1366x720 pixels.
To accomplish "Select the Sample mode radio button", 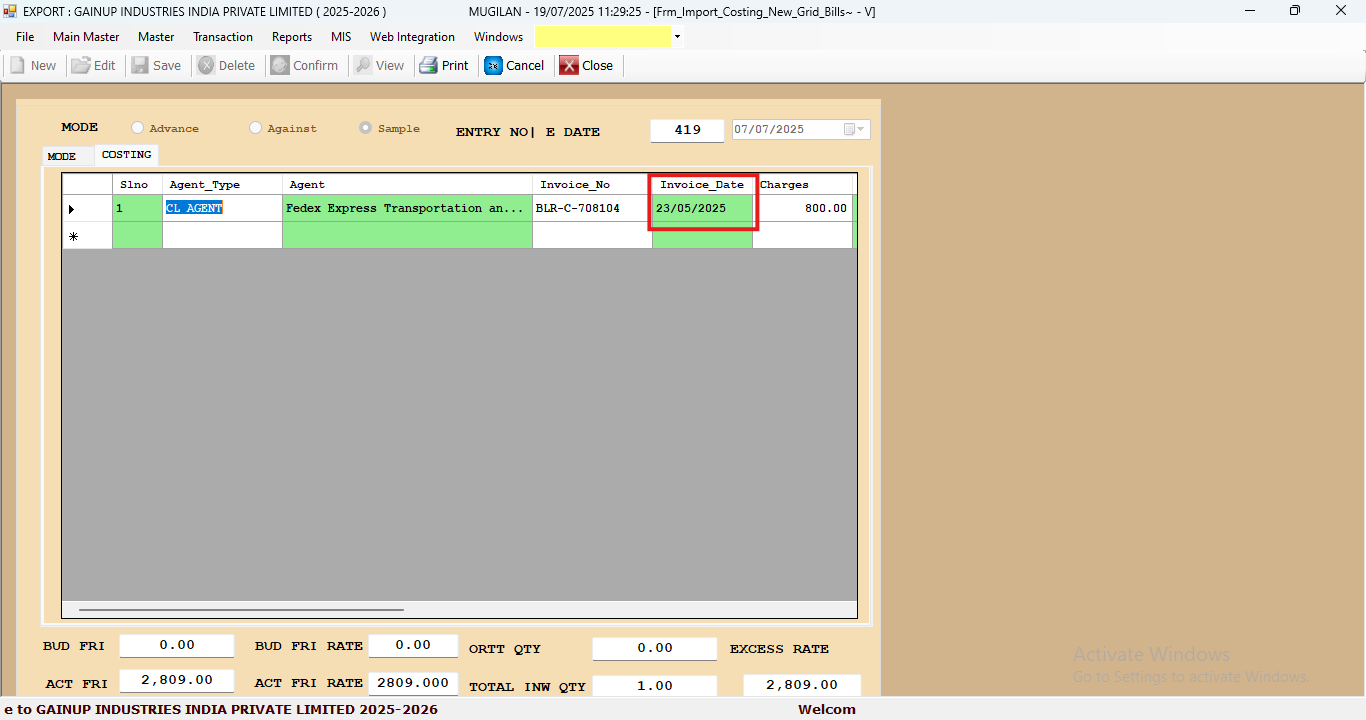I will (366, 128).
